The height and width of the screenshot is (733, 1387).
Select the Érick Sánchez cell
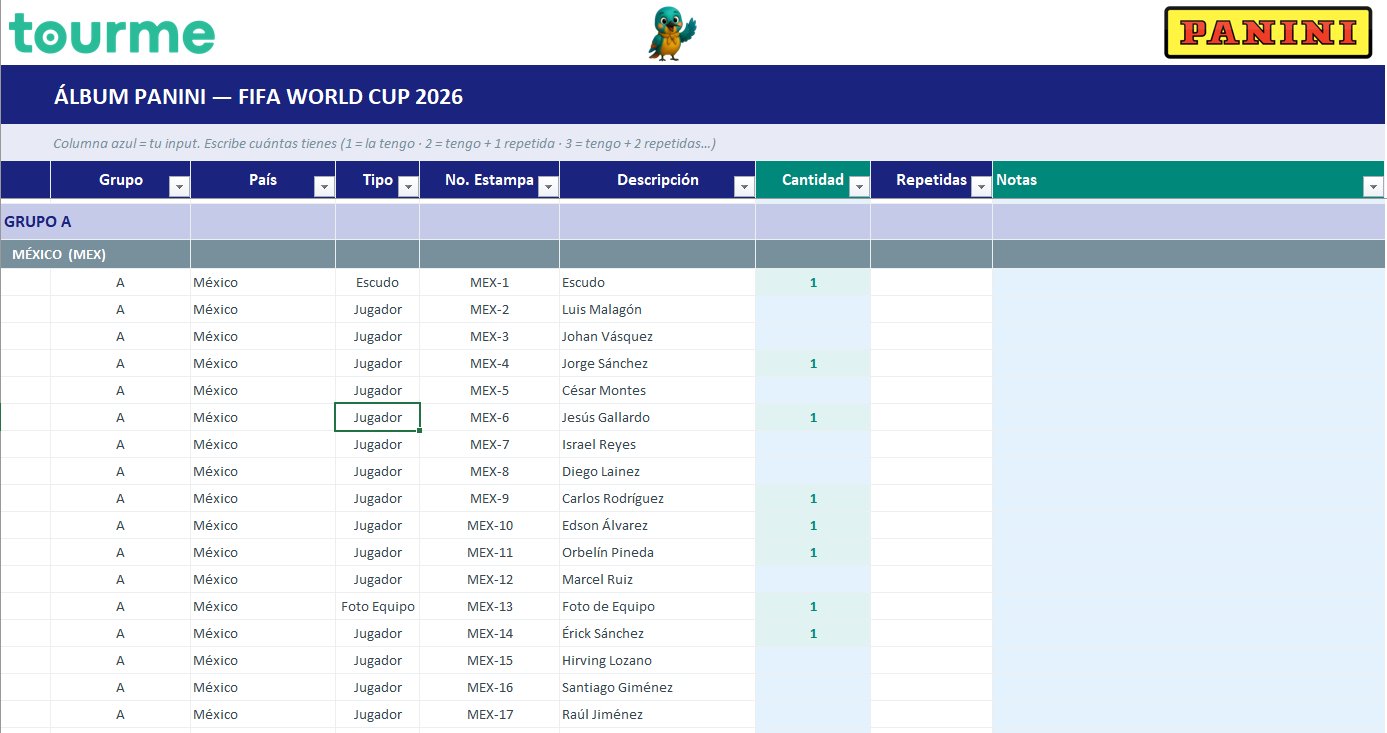click(657, 634)
